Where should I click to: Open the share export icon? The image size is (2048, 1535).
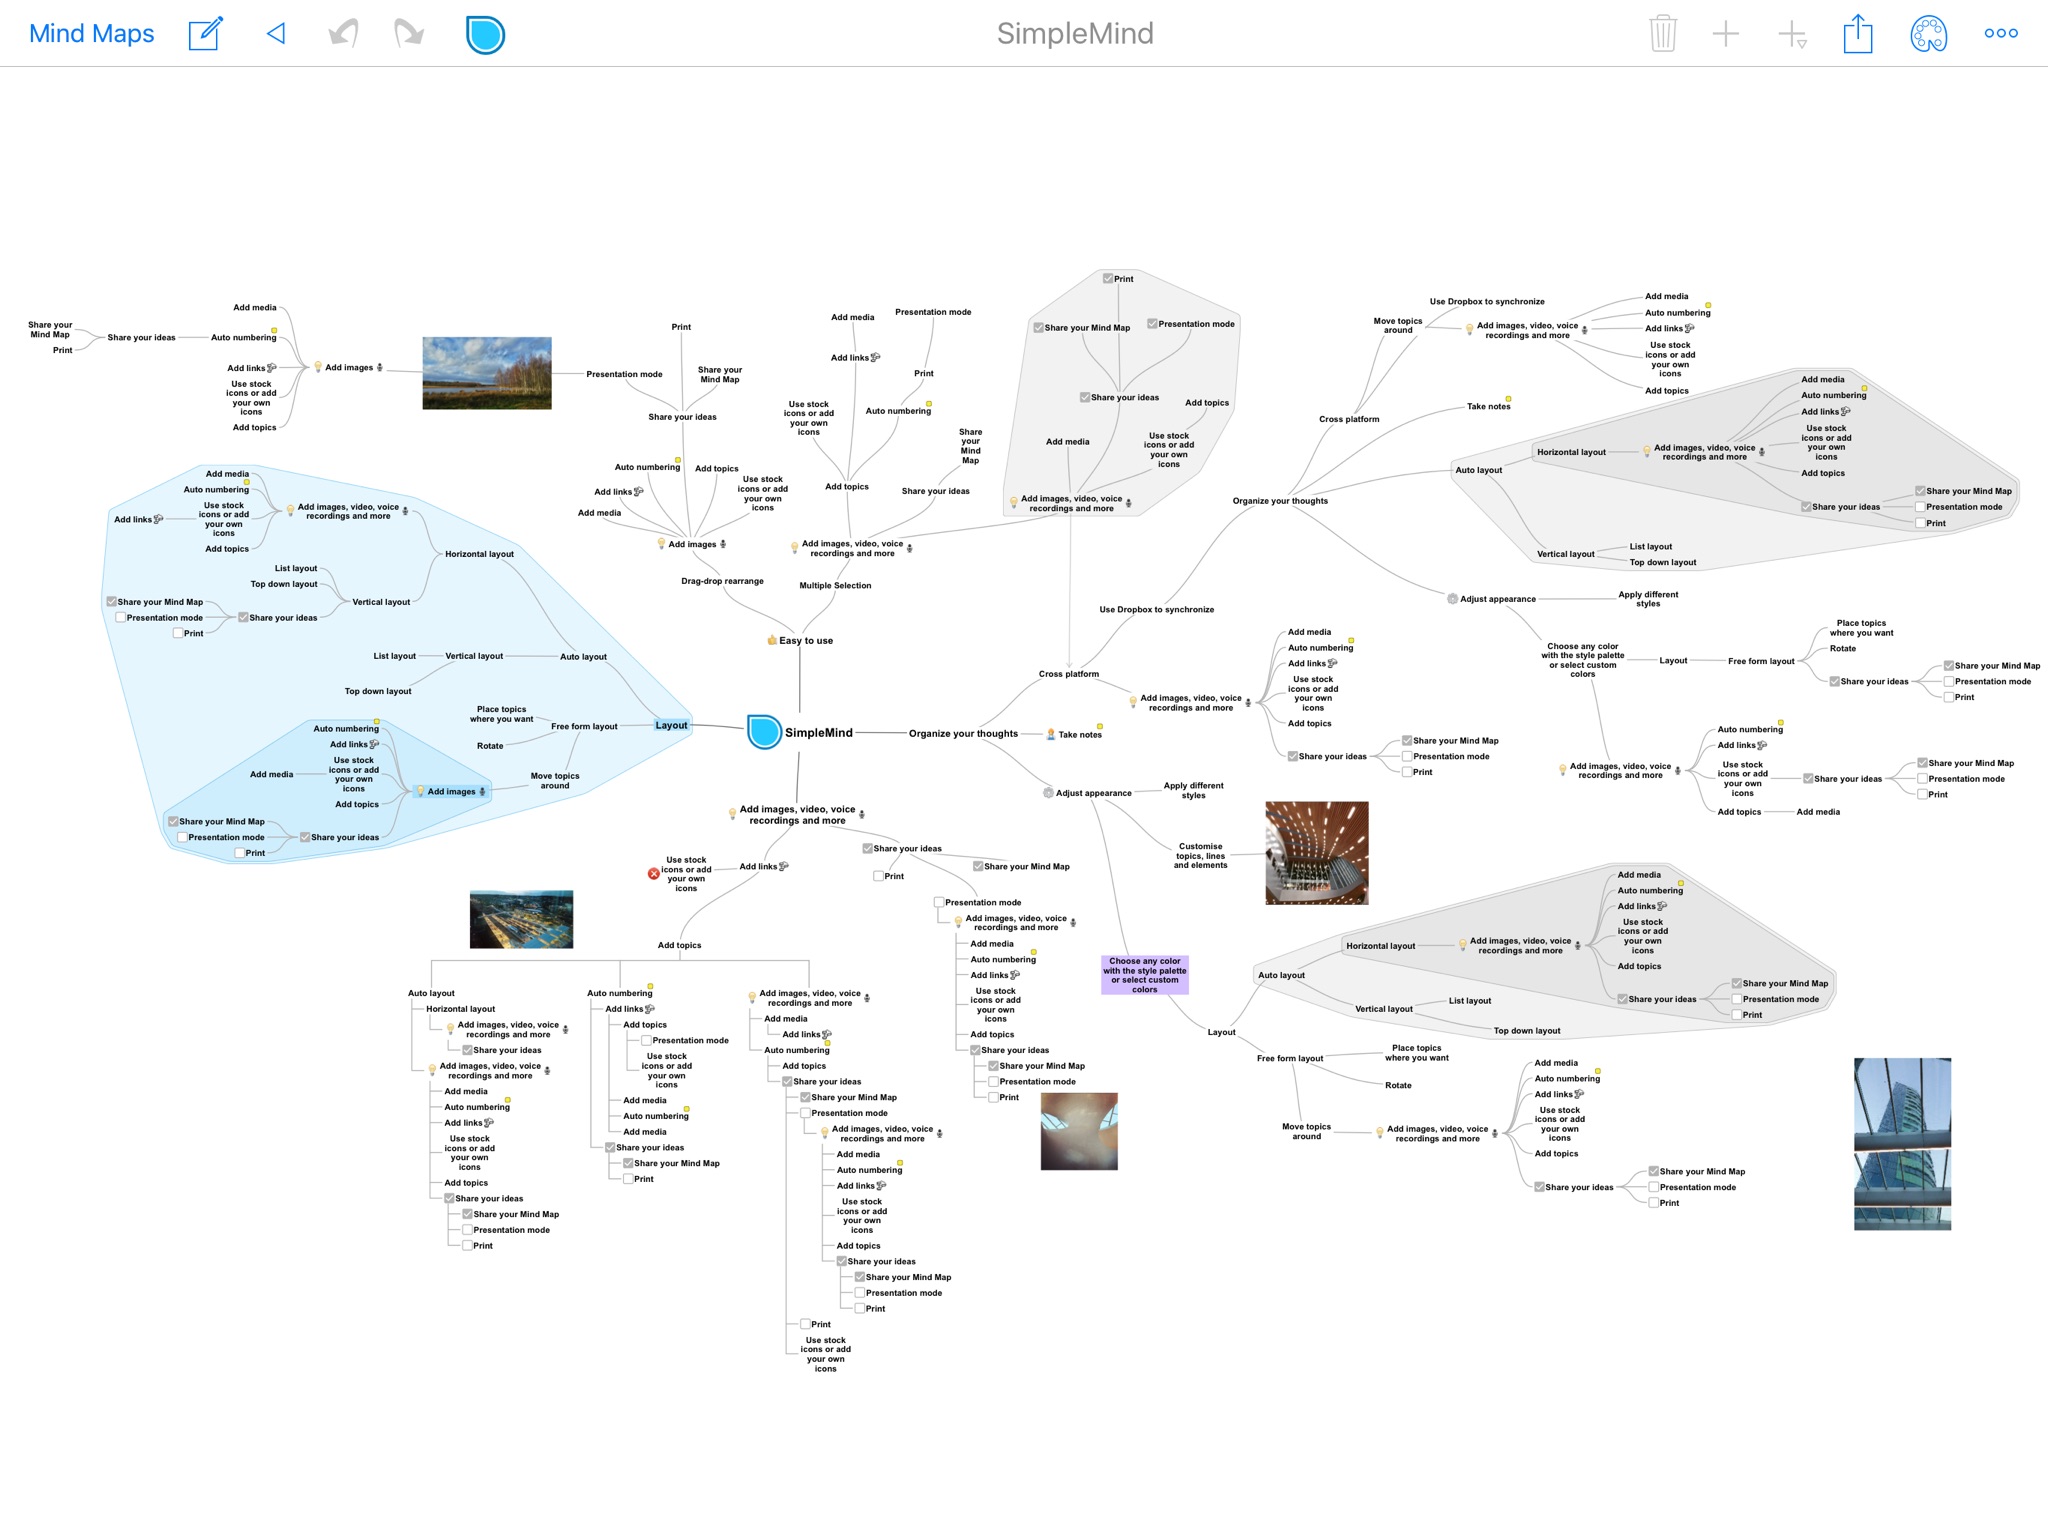(1858, 33)
